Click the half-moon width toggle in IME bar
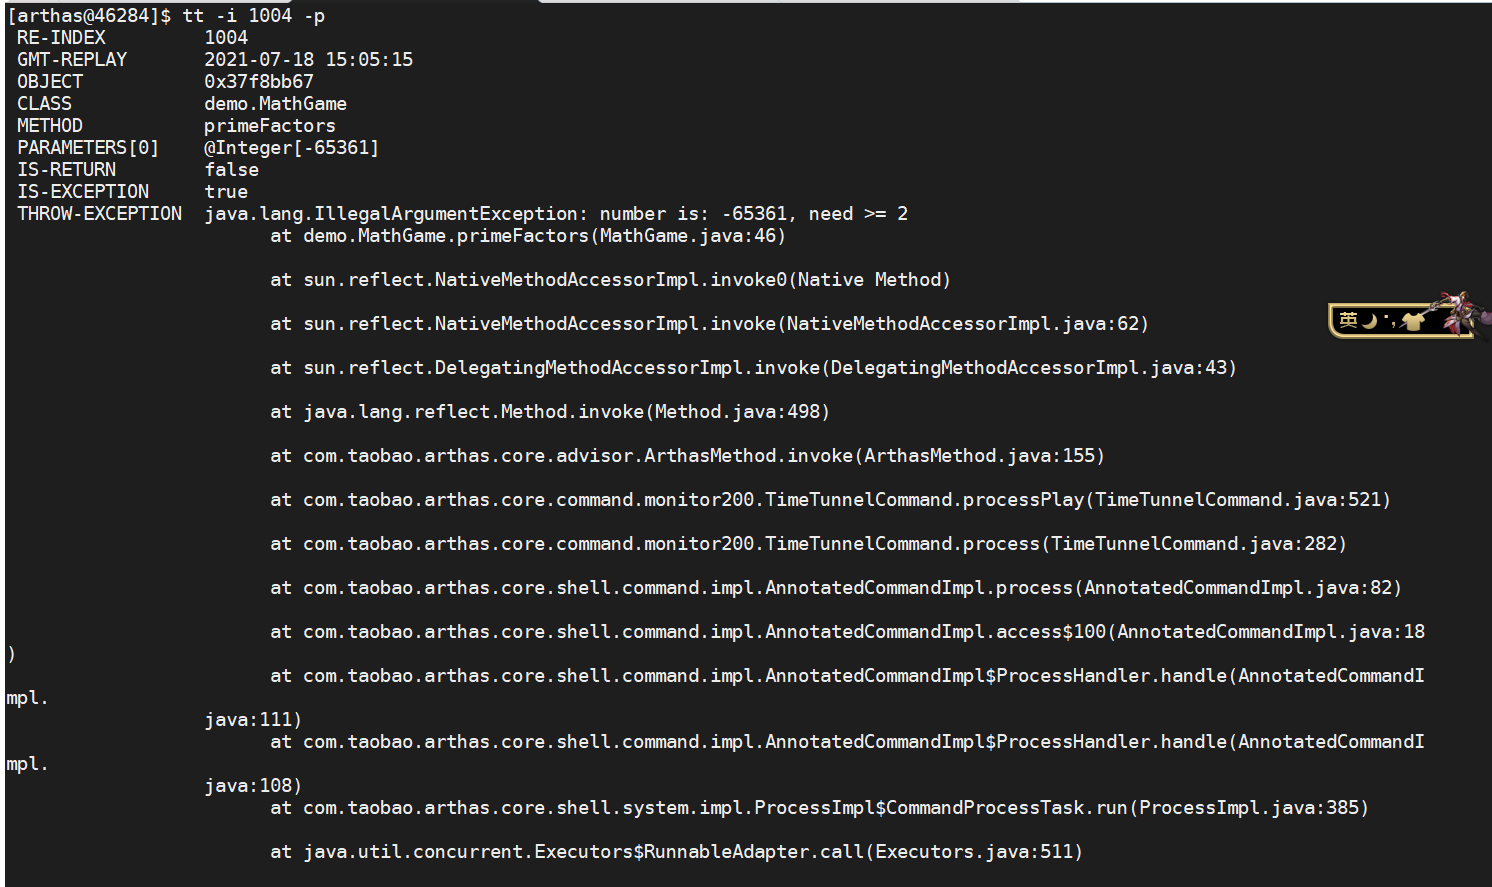The image size is (1492, 887). click(1370, 320)
